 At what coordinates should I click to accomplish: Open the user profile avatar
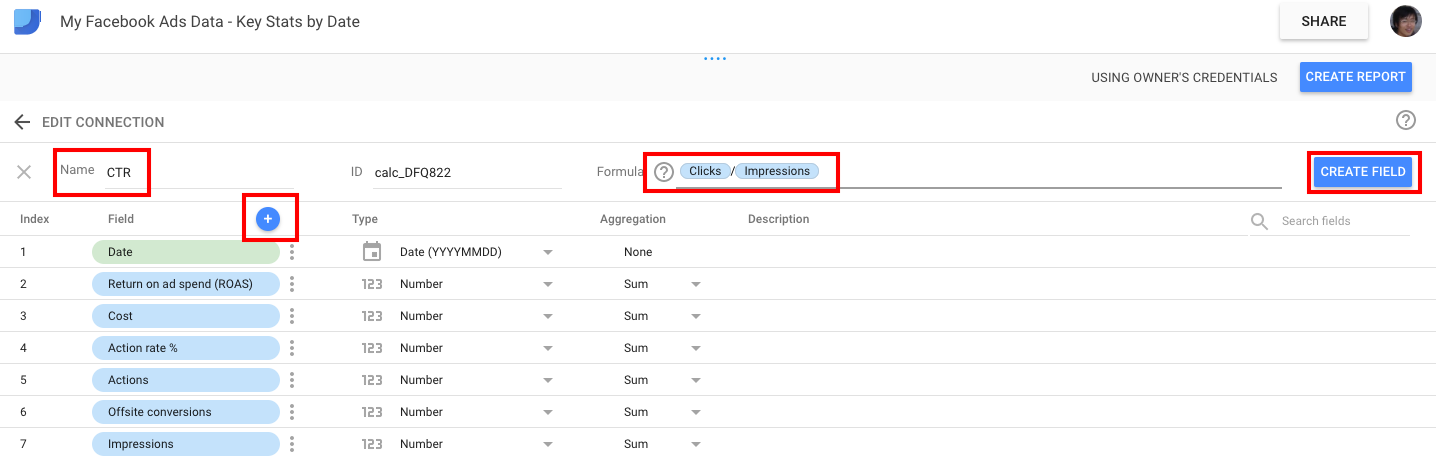(1406, 21)
